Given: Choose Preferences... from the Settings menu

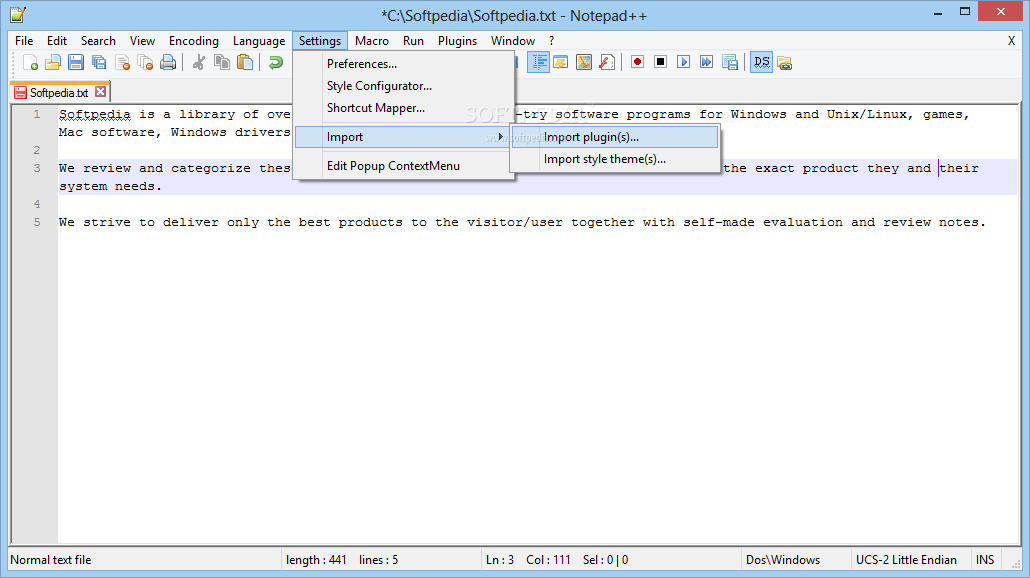Looking at the screenshot, I should 403,64.
